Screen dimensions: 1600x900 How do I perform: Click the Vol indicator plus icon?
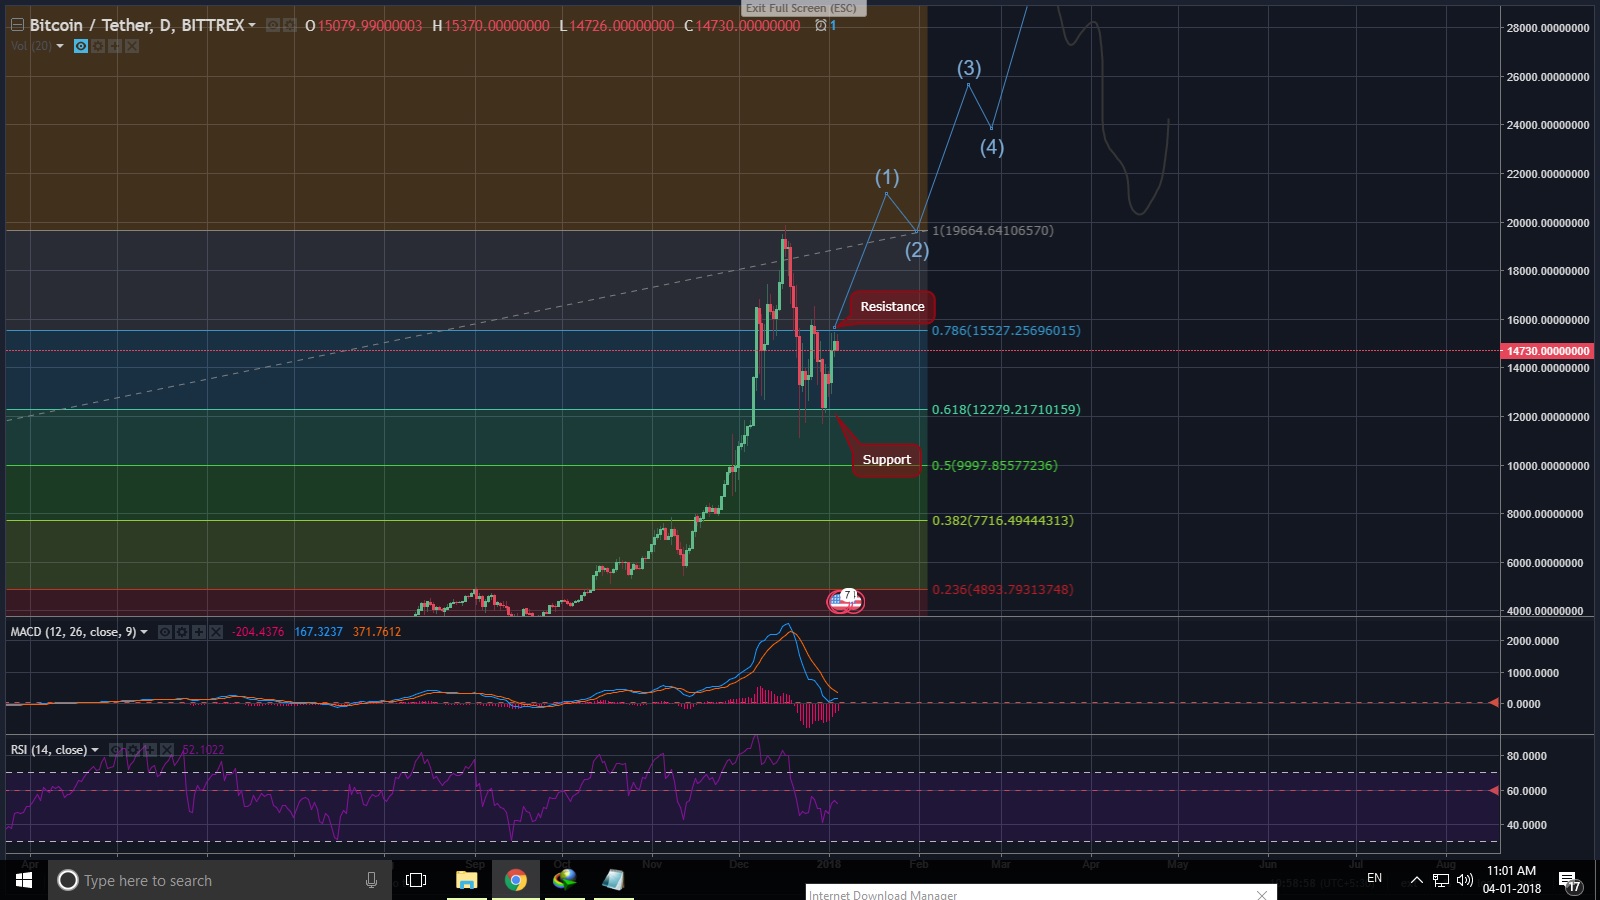pos(115,46)
